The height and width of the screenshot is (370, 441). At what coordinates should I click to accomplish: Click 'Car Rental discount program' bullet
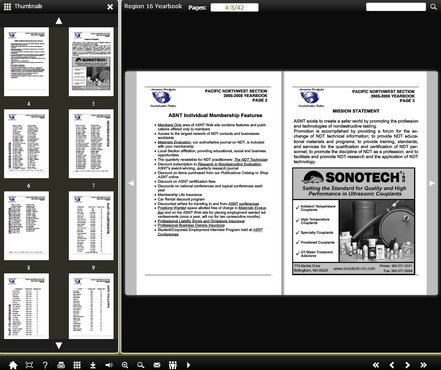click(181, 199)
